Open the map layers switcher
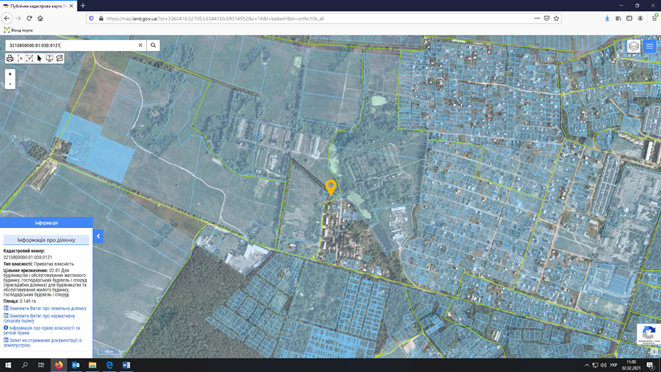Screen dimensions: 661x372 click(x=634, y=46)
